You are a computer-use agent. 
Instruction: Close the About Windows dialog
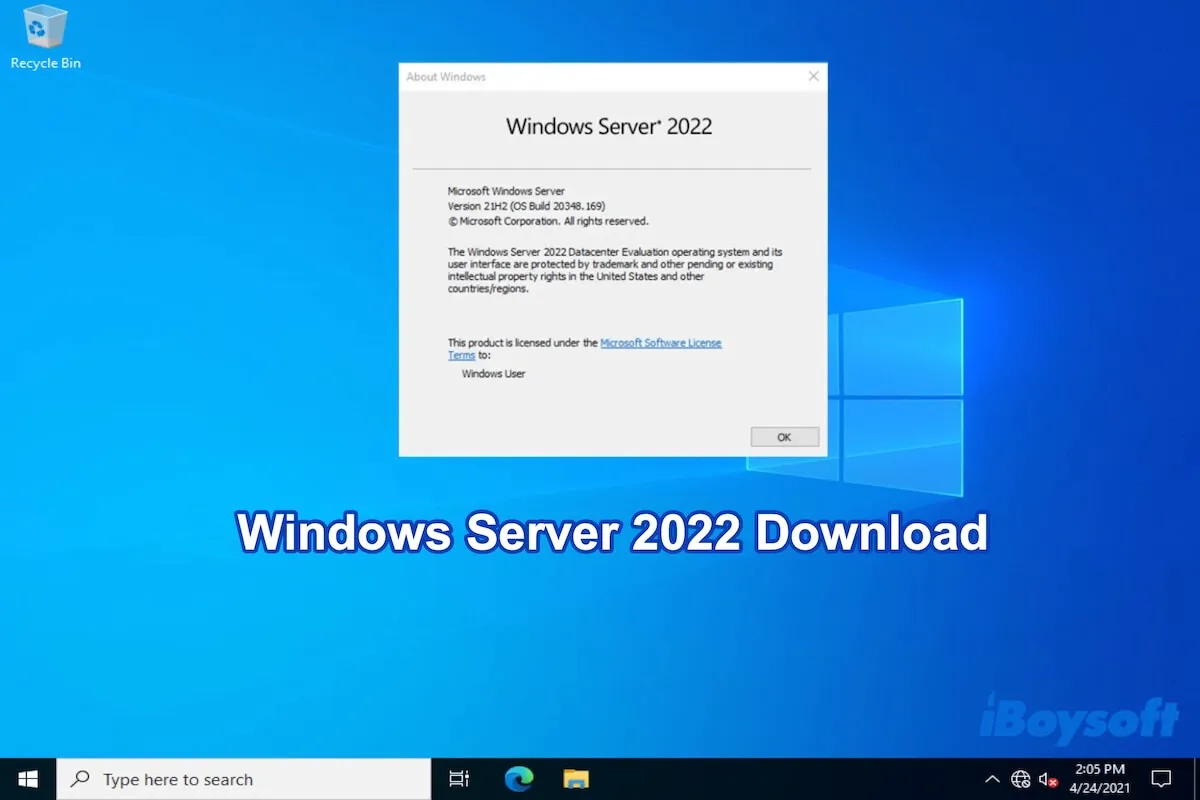(x=813, y=76)
